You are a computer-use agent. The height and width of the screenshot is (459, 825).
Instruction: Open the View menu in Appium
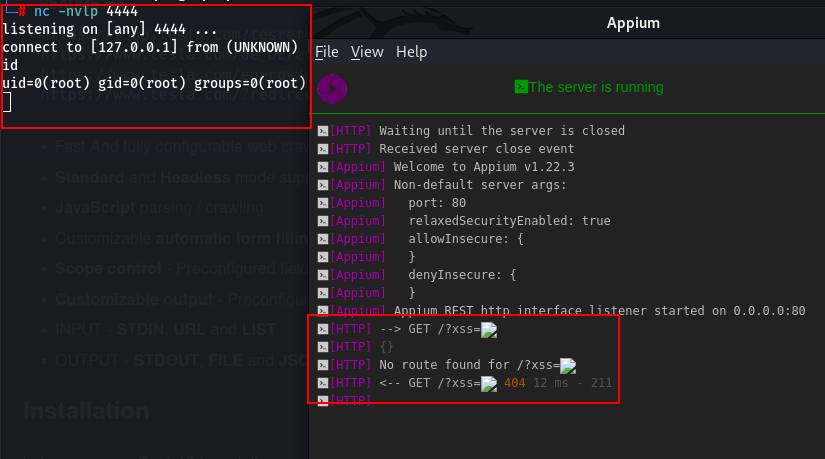tap(367, 52)
